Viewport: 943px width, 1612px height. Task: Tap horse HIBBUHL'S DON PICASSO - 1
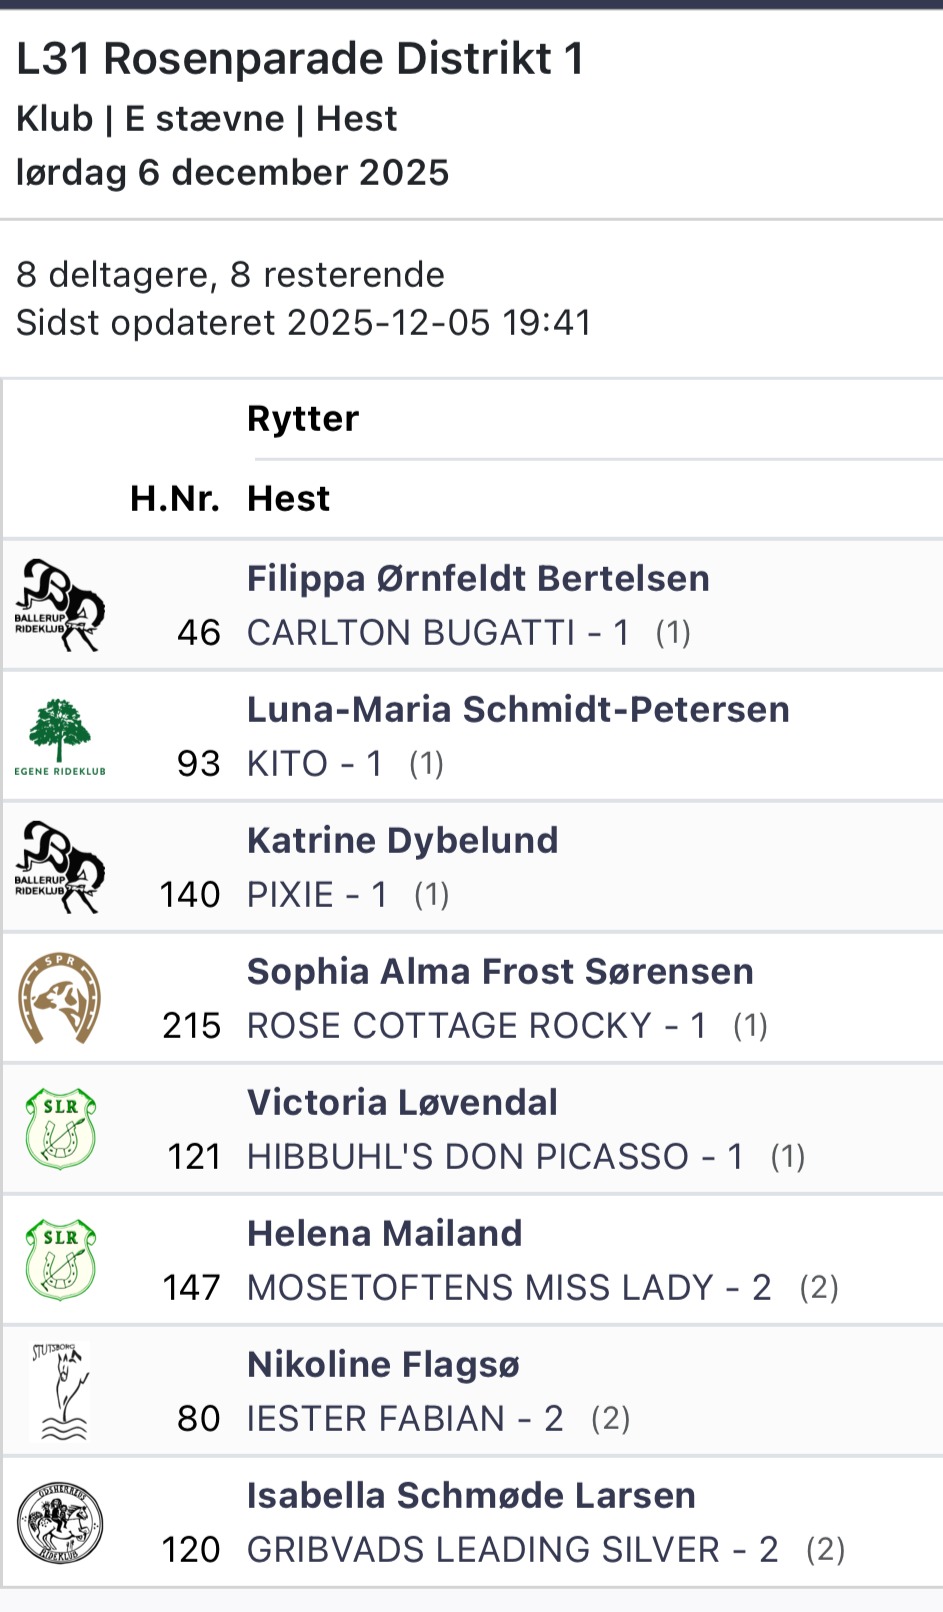[495, 1157]
